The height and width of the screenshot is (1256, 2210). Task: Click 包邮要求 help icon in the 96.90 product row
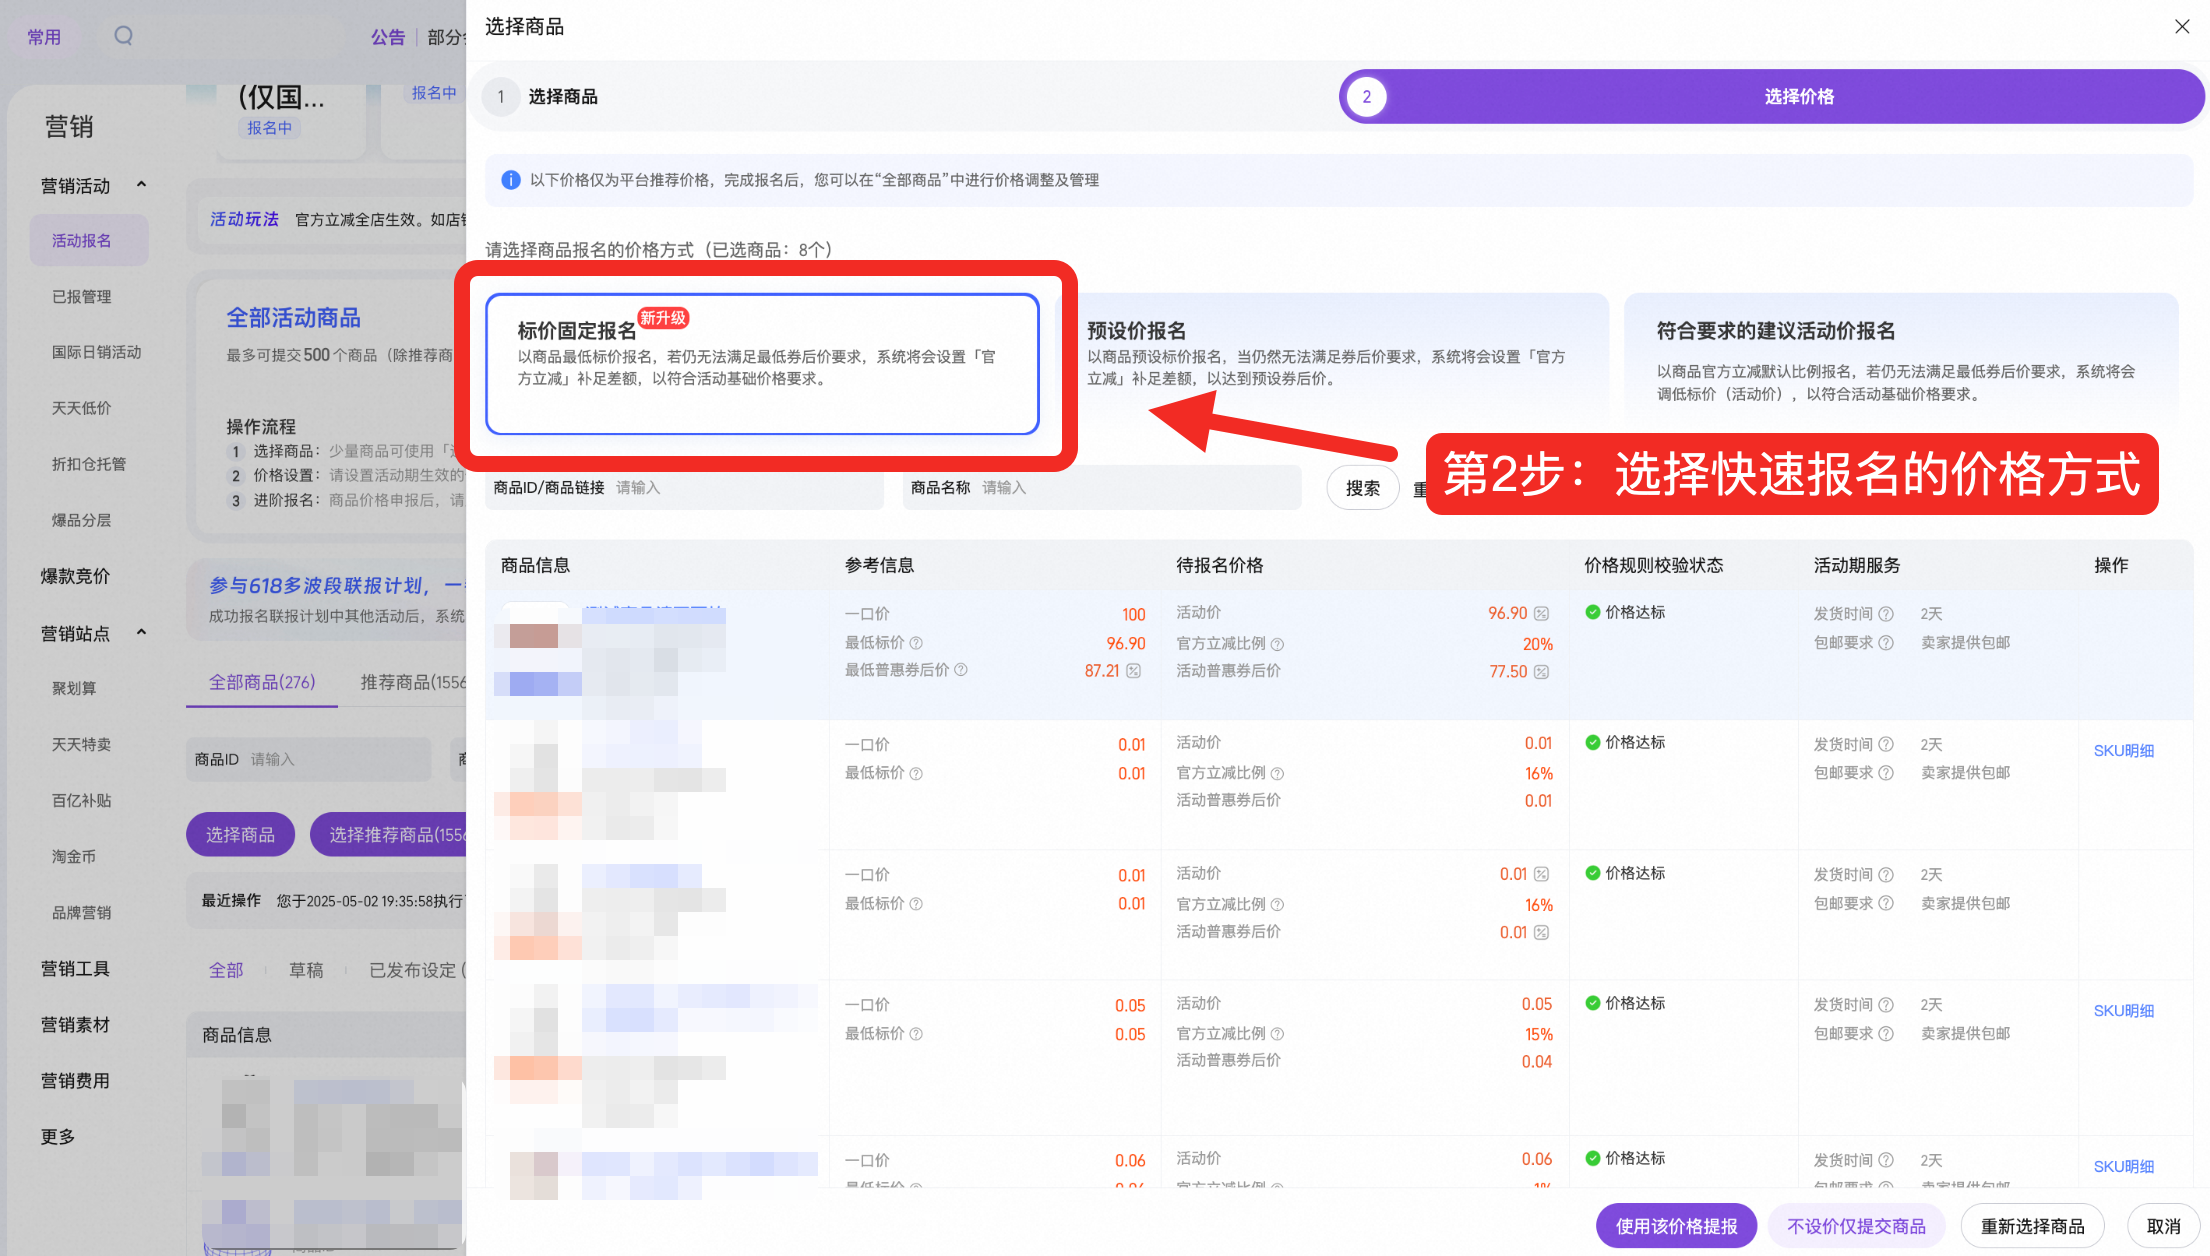[x=1886, y=643]
